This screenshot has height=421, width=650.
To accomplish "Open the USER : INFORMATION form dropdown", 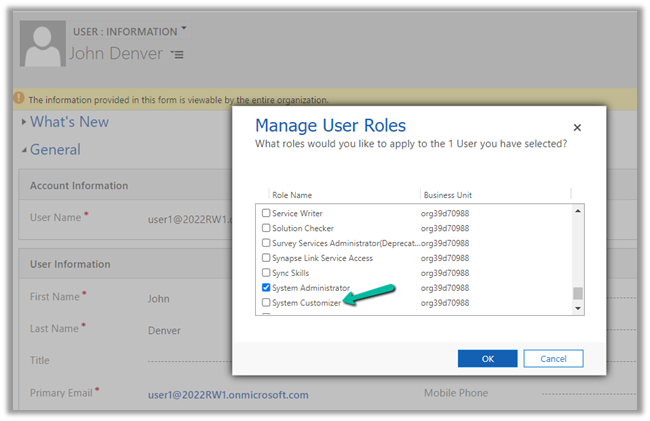I will coord(184,31).
